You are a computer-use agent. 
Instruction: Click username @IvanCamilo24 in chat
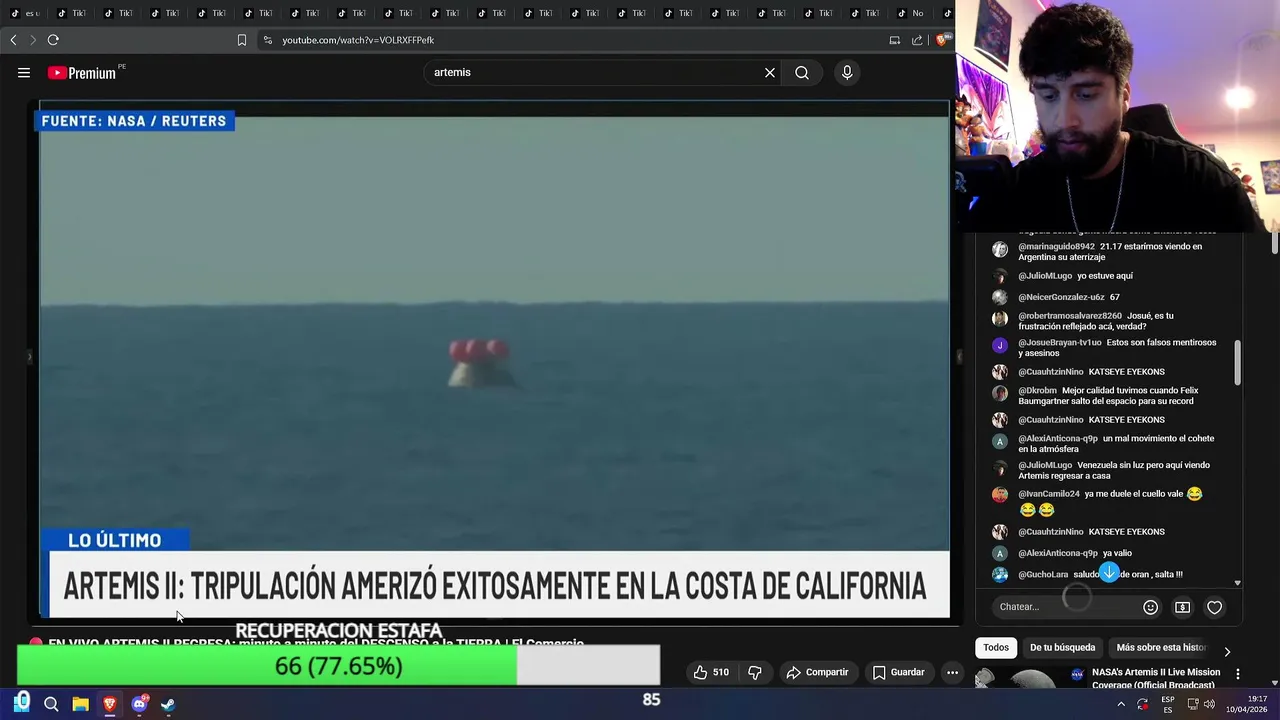(1048, 494)
